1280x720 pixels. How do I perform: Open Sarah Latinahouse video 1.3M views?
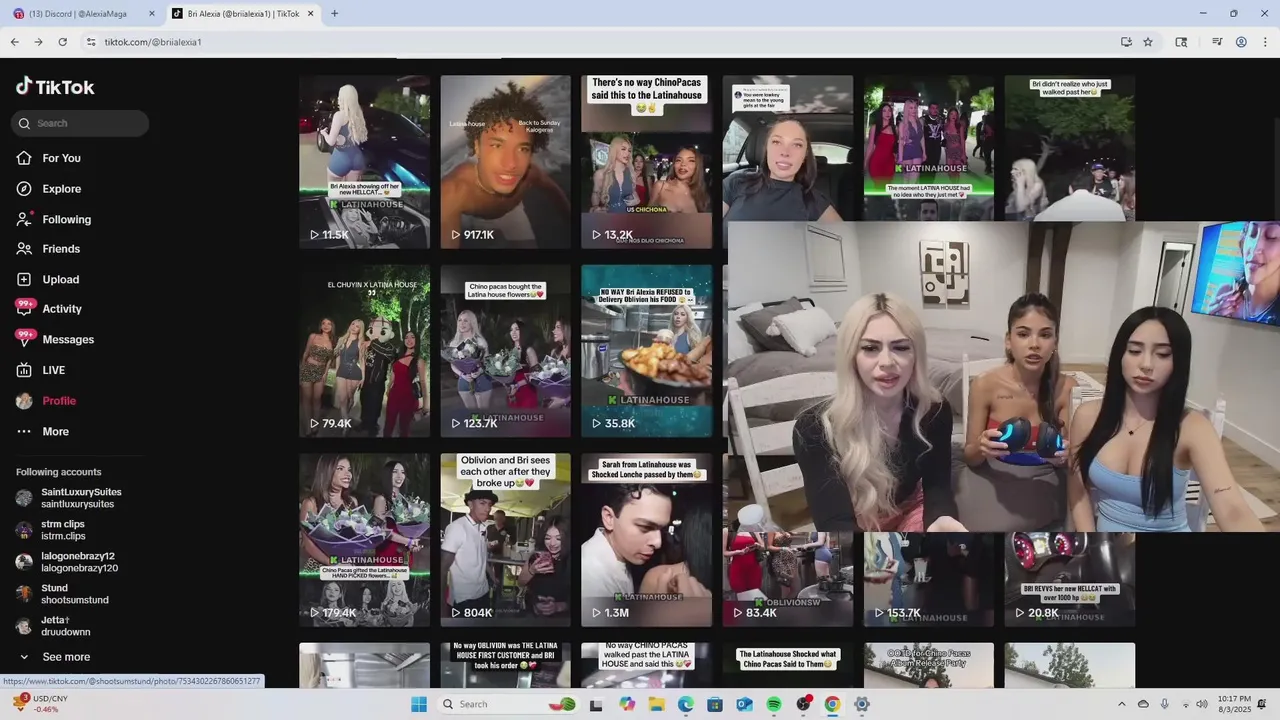(646, 540)
